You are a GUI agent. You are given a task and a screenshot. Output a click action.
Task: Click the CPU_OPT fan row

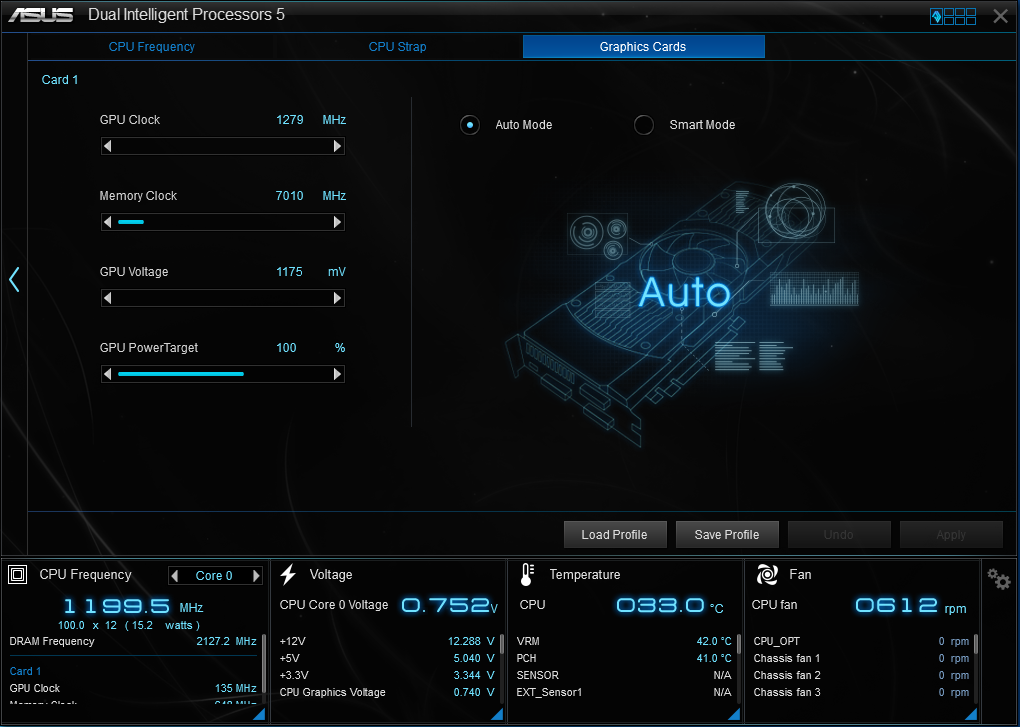pyautogui.click(x=861, y=641)
